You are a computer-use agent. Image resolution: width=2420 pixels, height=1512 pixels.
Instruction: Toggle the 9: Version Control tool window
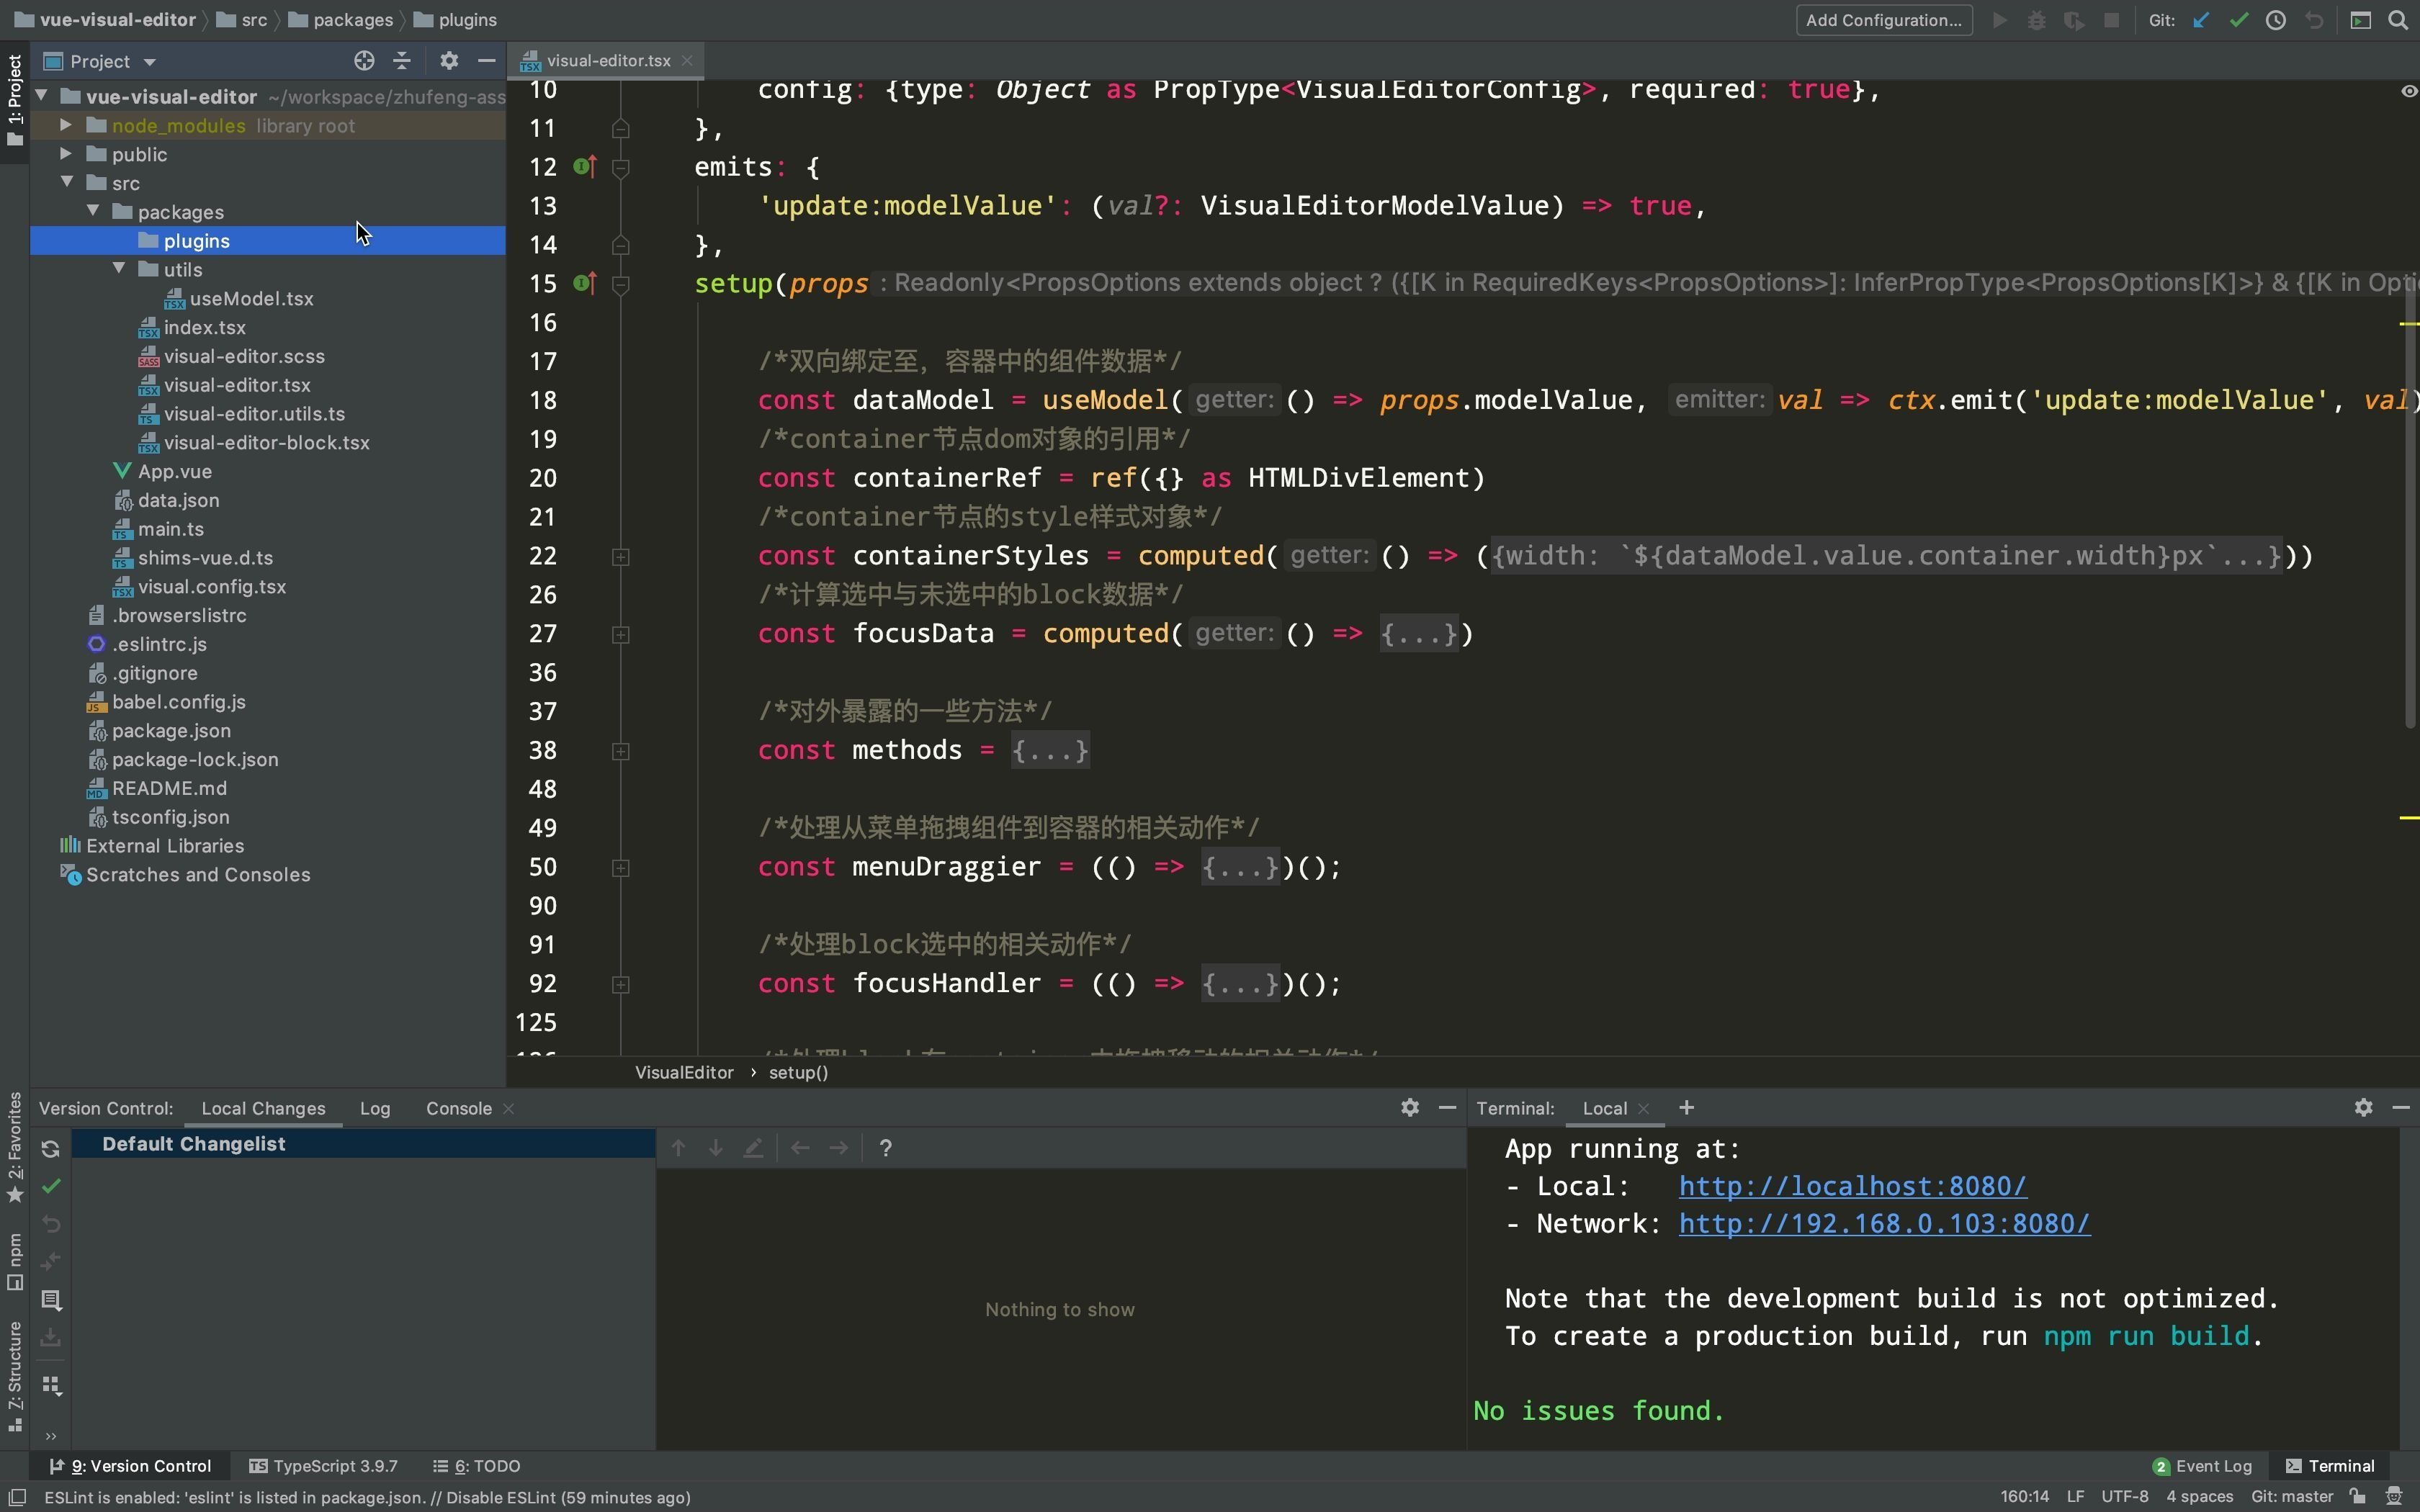(x=131, y=1466)
